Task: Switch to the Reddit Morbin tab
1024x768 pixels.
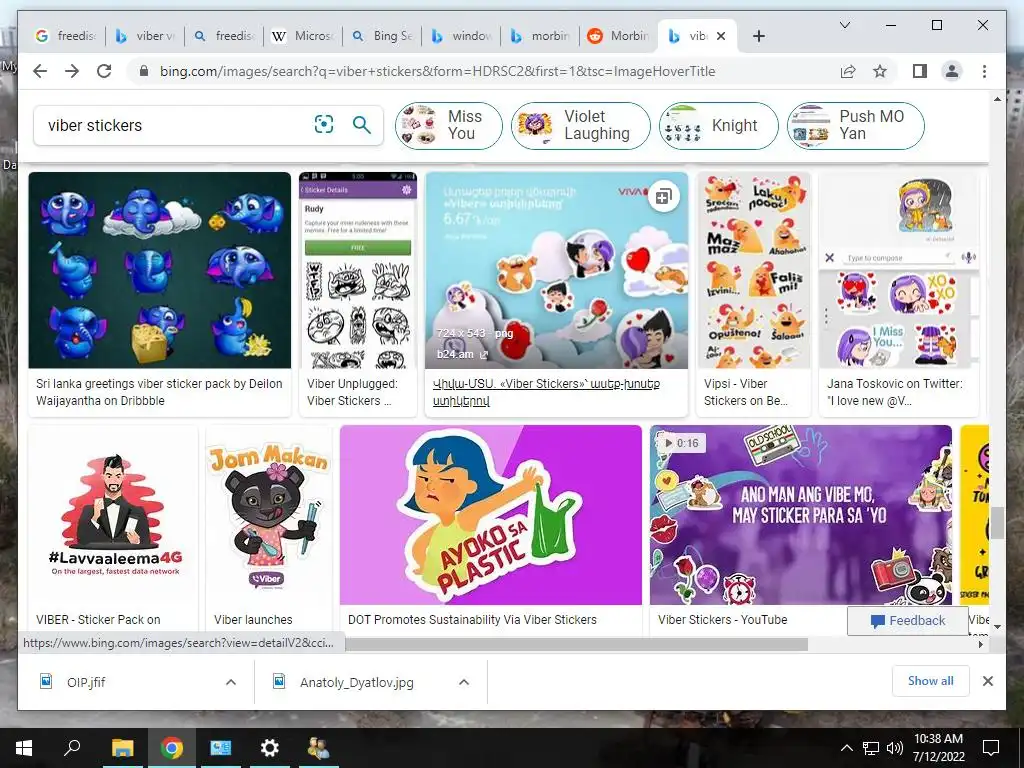Action: 618,36
